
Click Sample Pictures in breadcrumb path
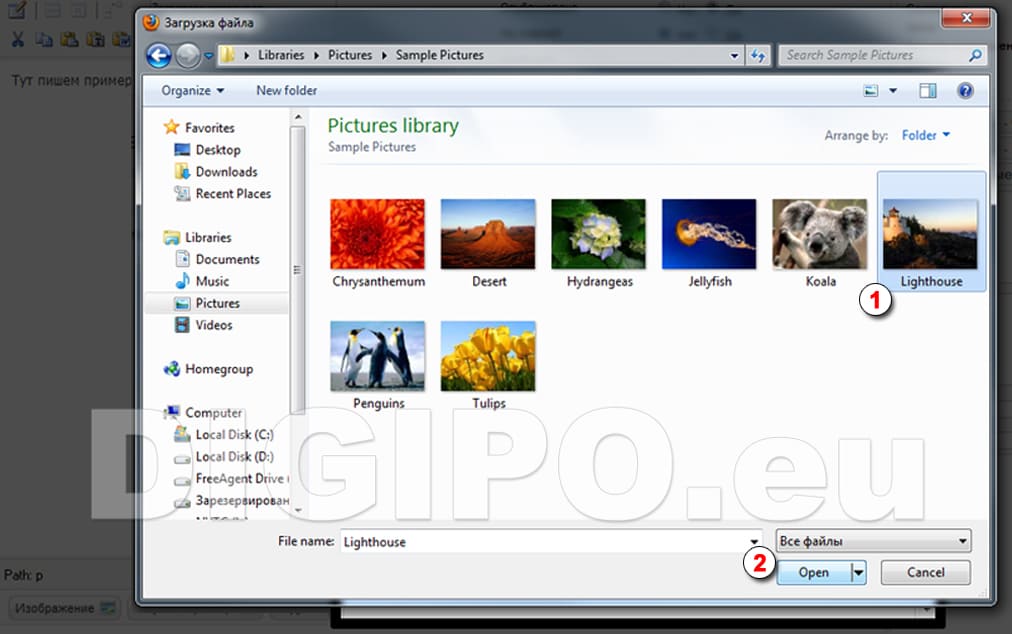[x=439, y=56]
